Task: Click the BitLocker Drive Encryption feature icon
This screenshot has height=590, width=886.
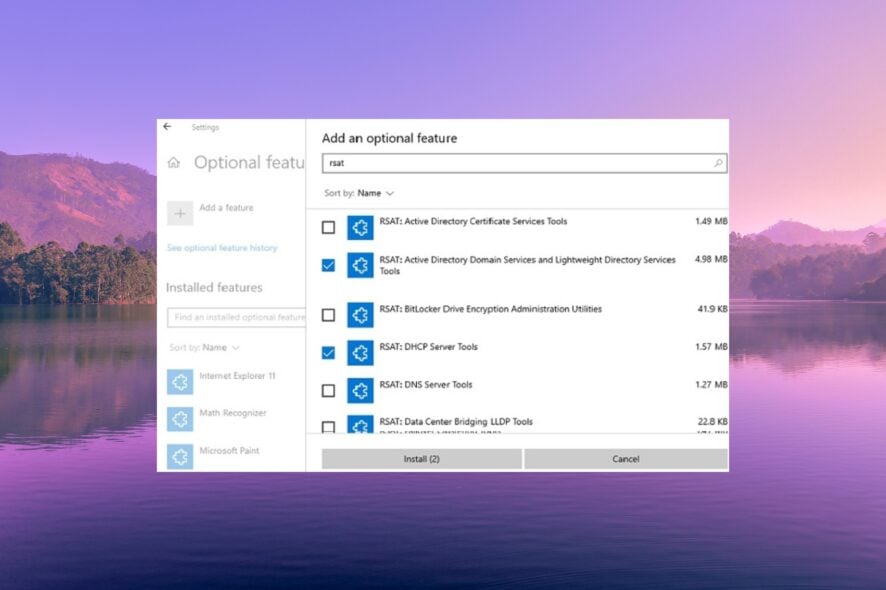Action: point(361,315)
